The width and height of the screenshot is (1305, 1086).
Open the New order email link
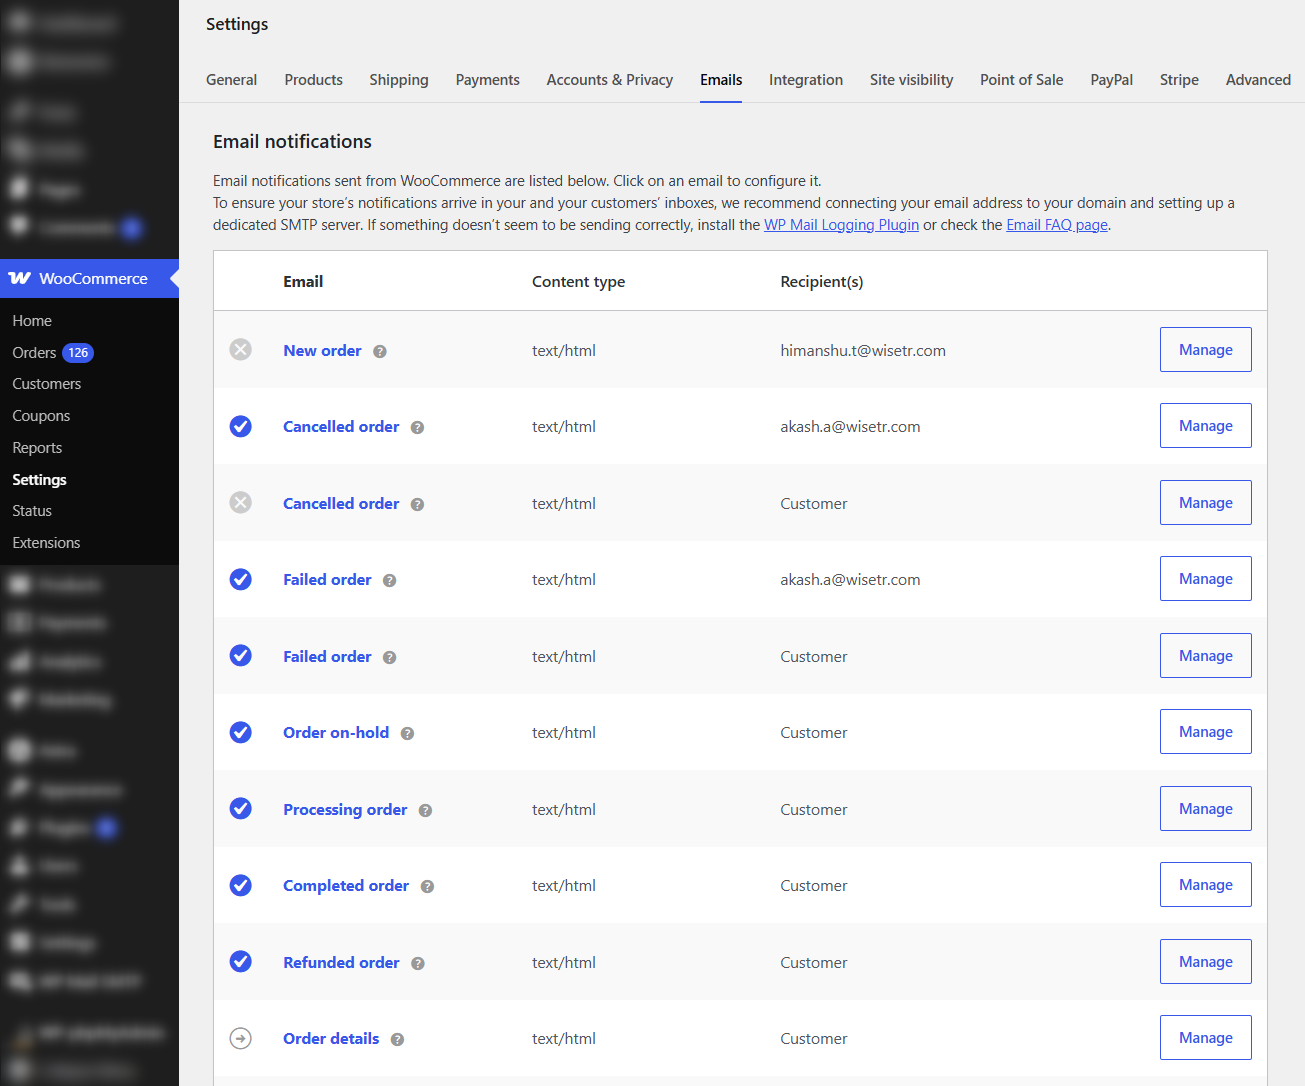(x=322, y=351)
